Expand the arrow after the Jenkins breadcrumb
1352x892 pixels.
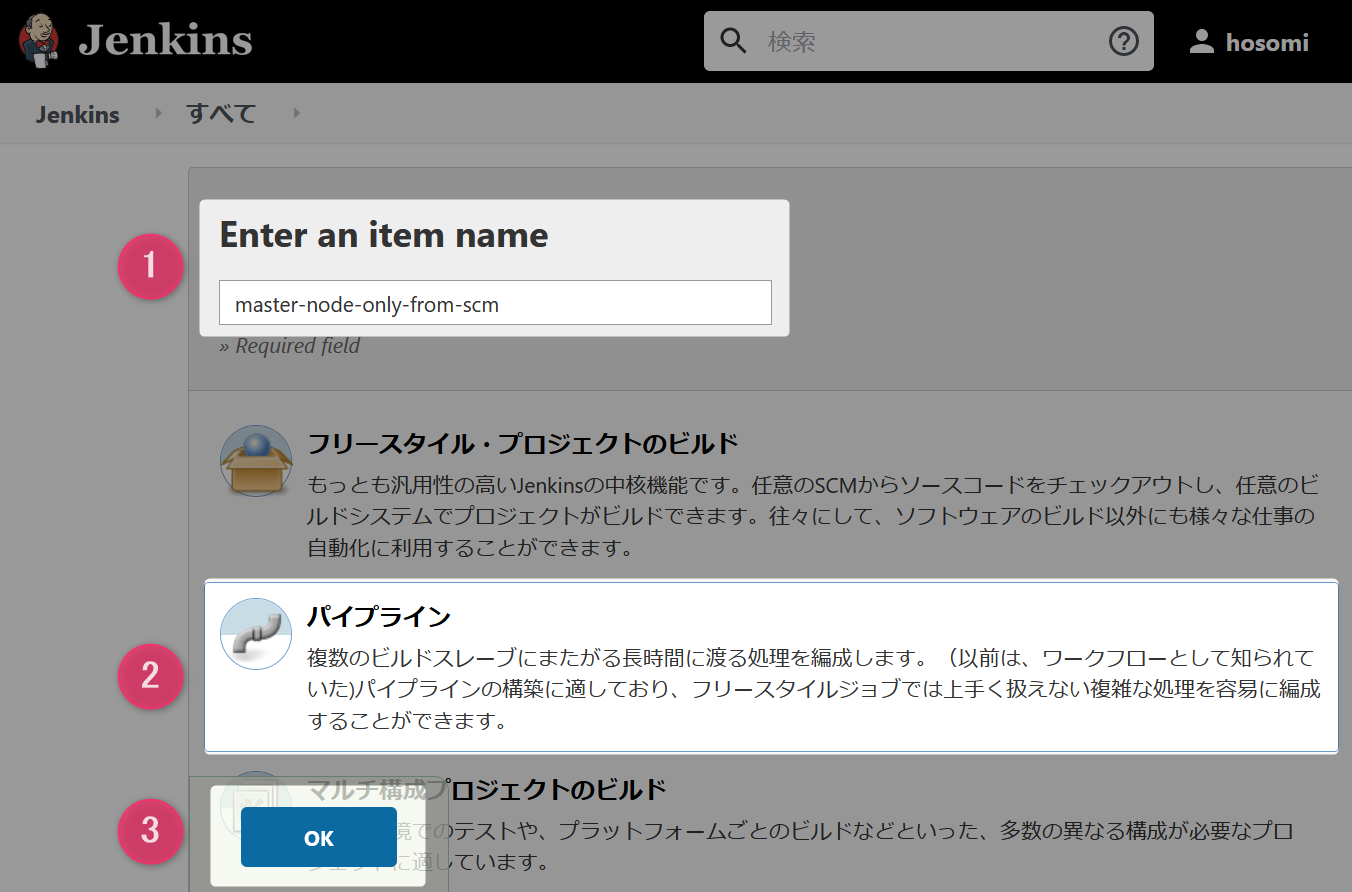[158, 113]
